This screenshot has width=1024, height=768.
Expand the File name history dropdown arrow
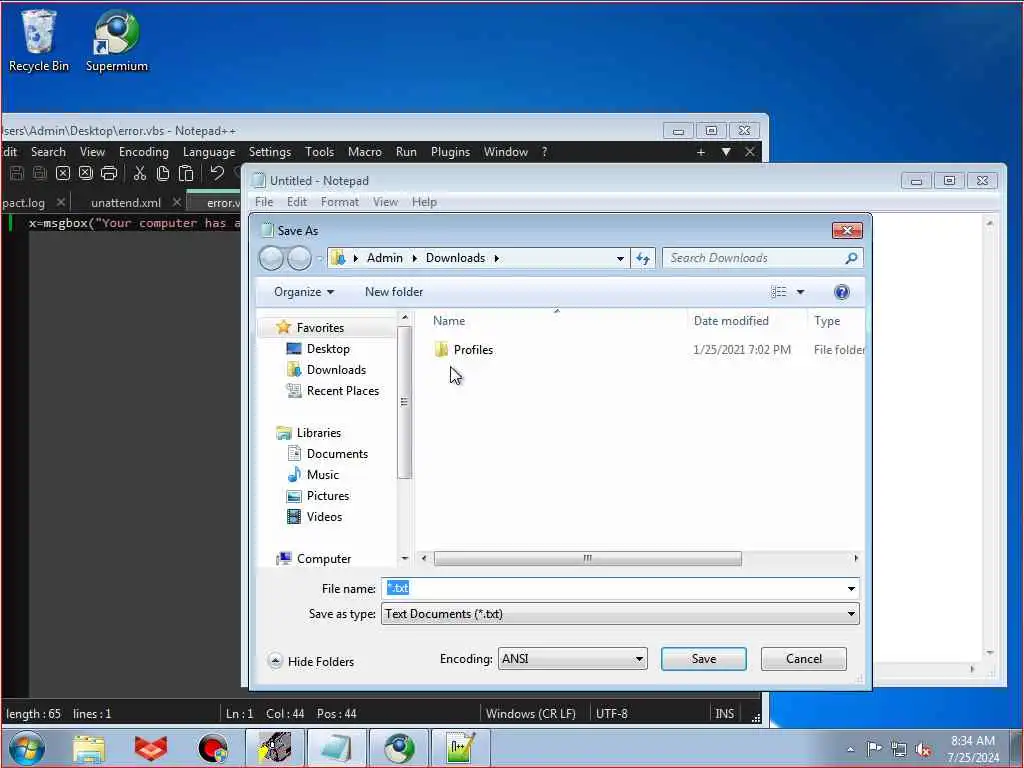[851, 588]
